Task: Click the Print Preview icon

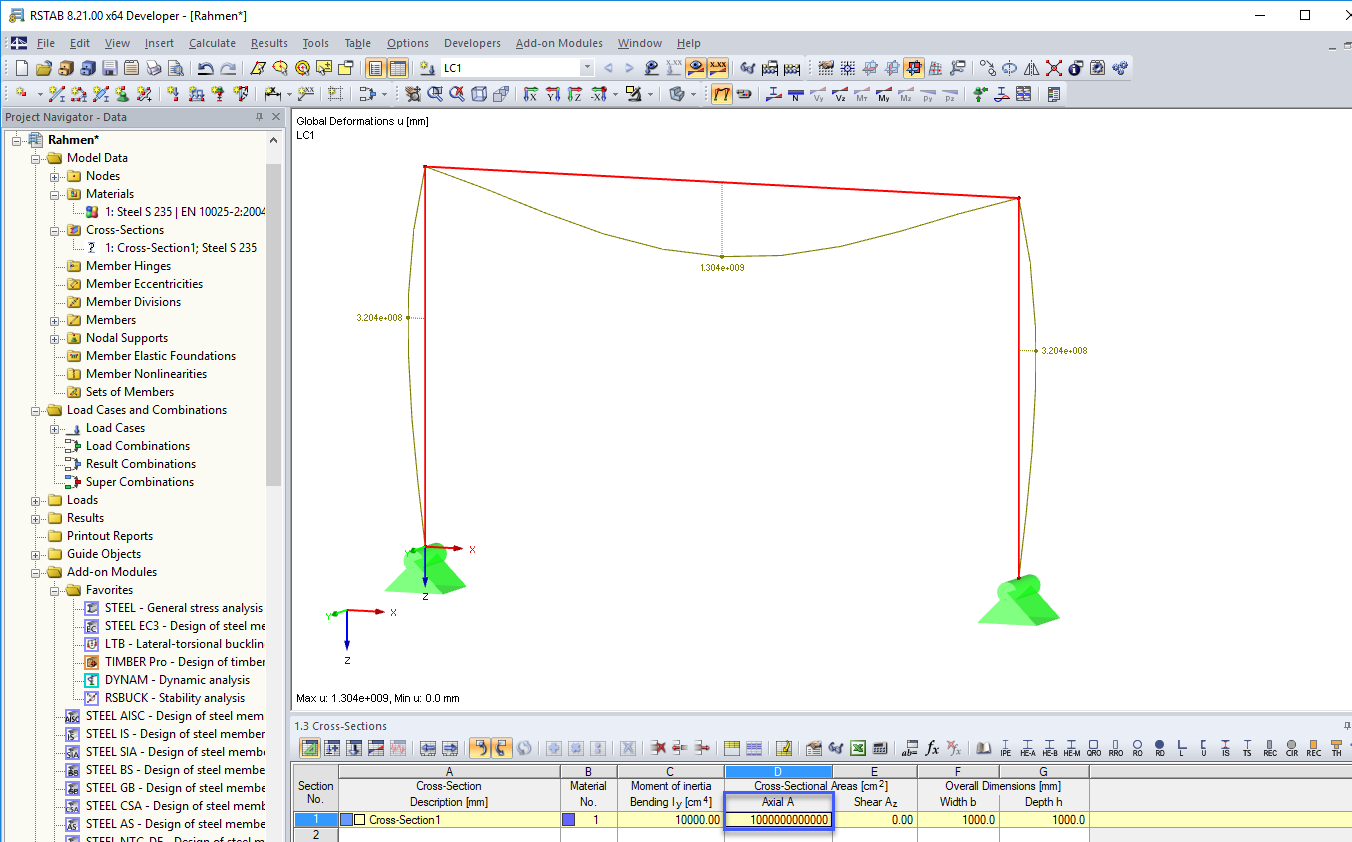Action: pyautogui.click(x=175, y=68)
